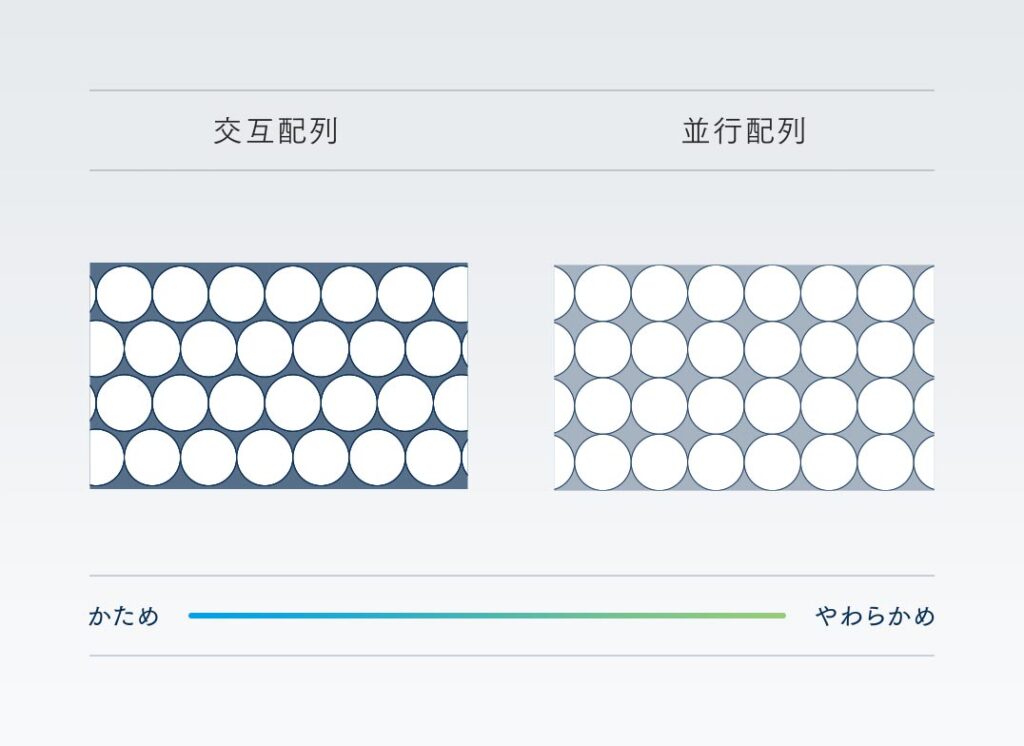Select the dark blue alternating coil diagram
The width and height of the screenshot is (1024, 746).
click(x=279, y=376)
